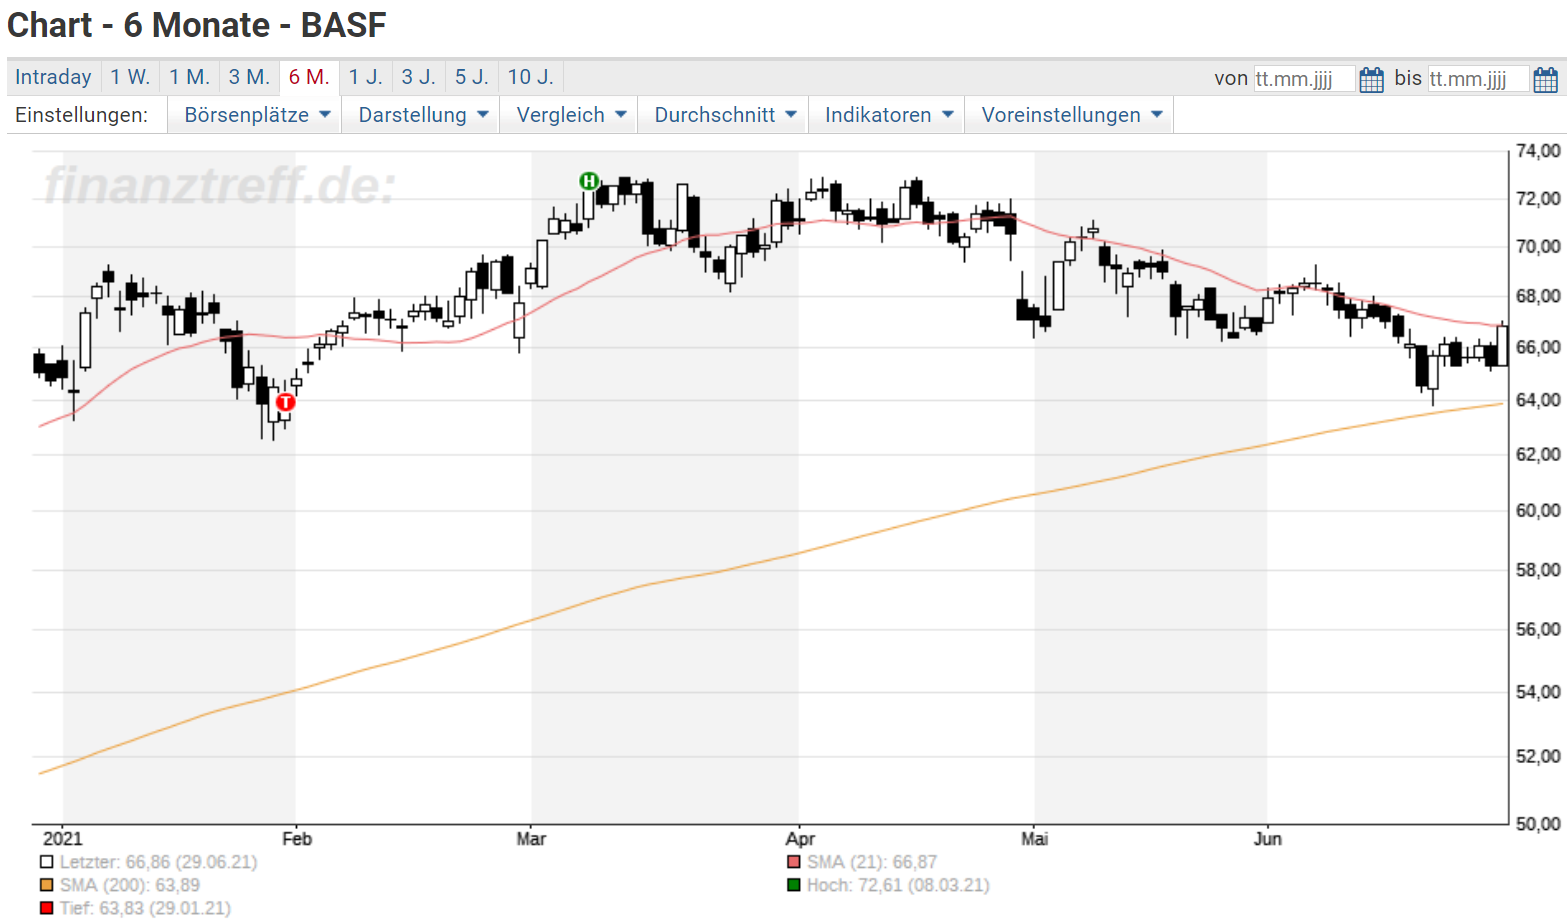The image size is (1567, 923).
Task: Click the 64,00 price axis label
Action: [x=1538, y=400]
